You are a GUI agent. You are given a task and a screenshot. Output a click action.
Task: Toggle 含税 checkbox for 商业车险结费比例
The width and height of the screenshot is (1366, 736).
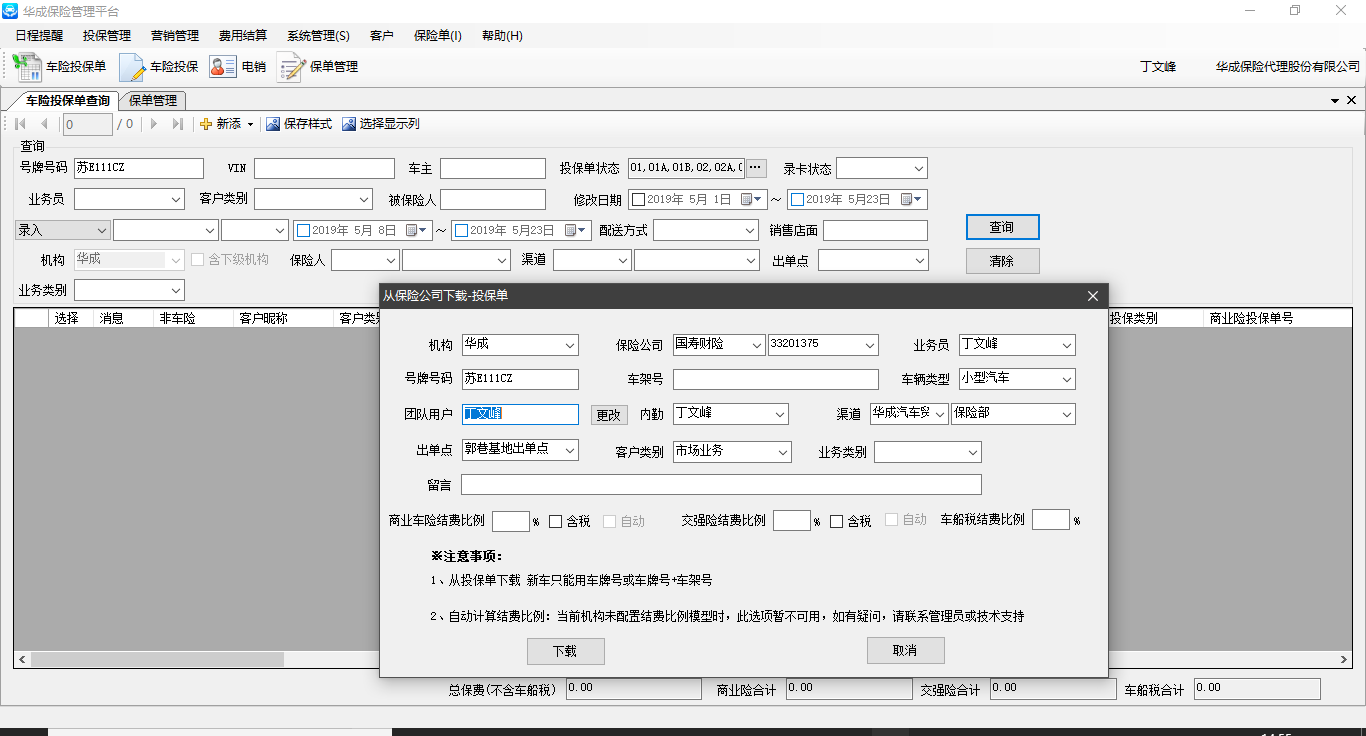click(x=556, y=521)
